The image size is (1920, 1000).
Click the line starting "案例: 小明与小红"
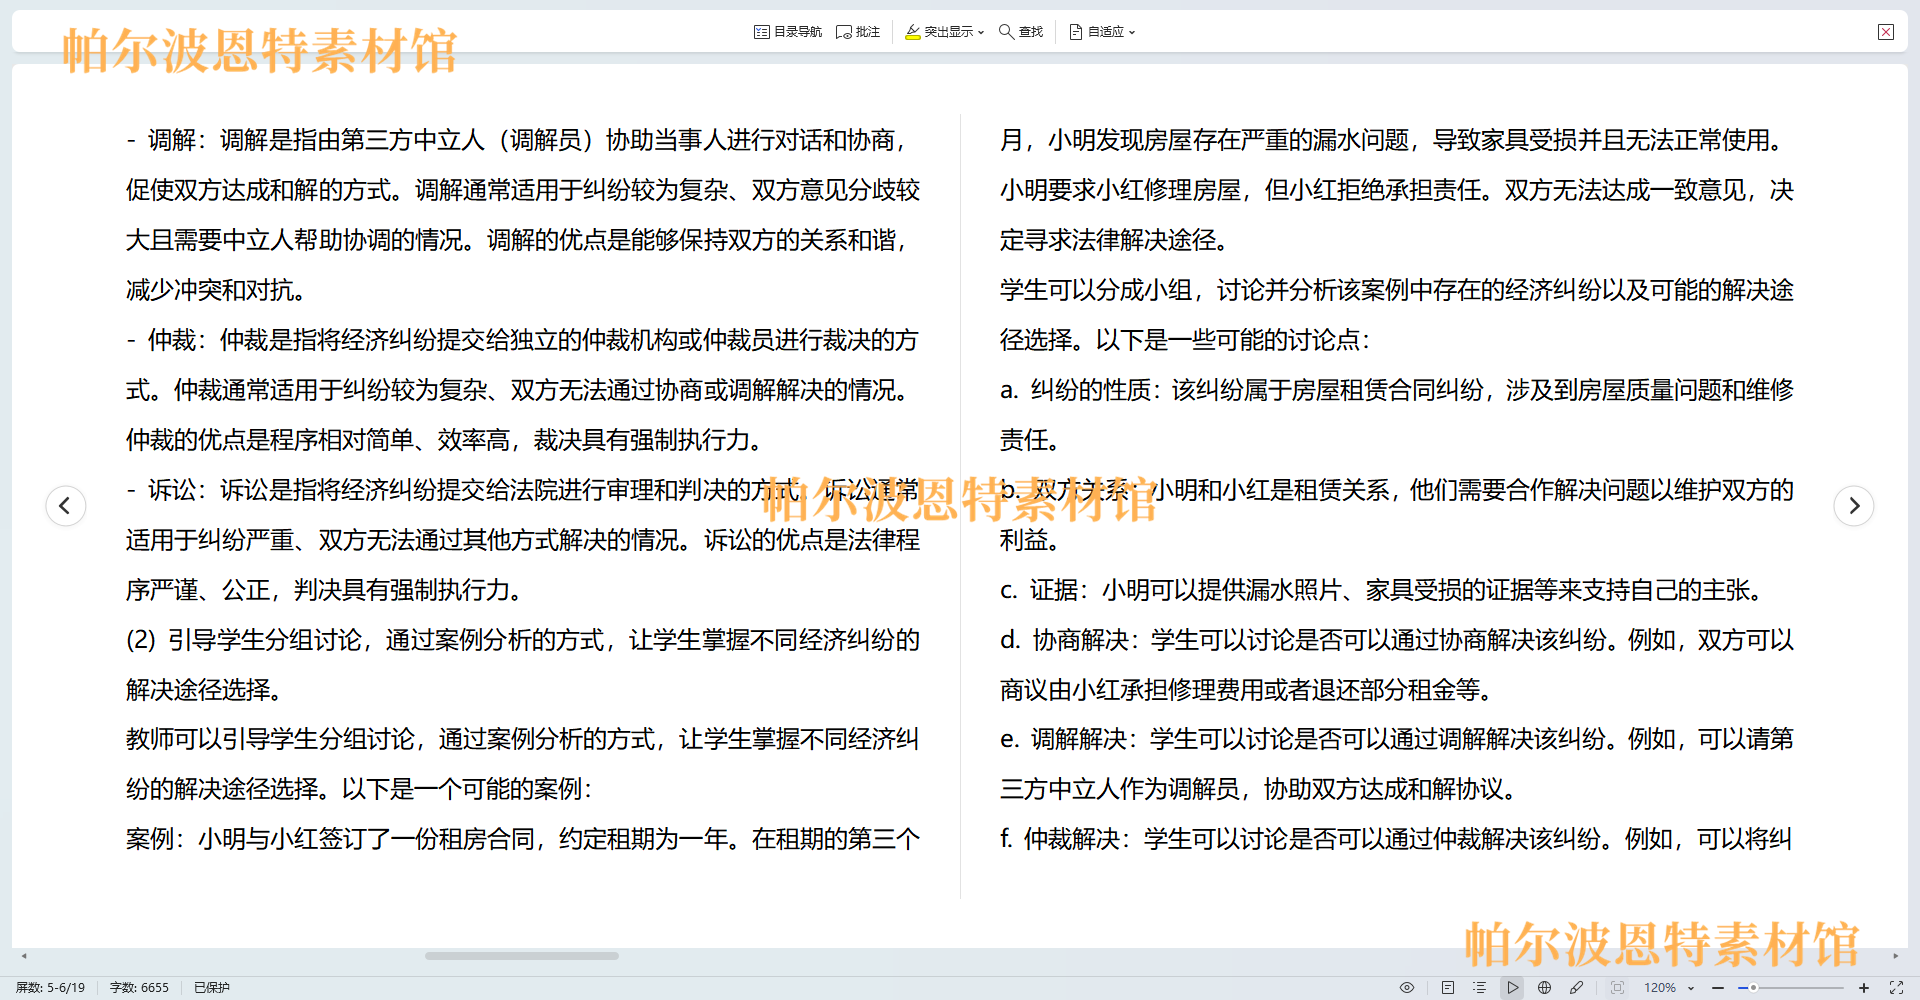522,840
